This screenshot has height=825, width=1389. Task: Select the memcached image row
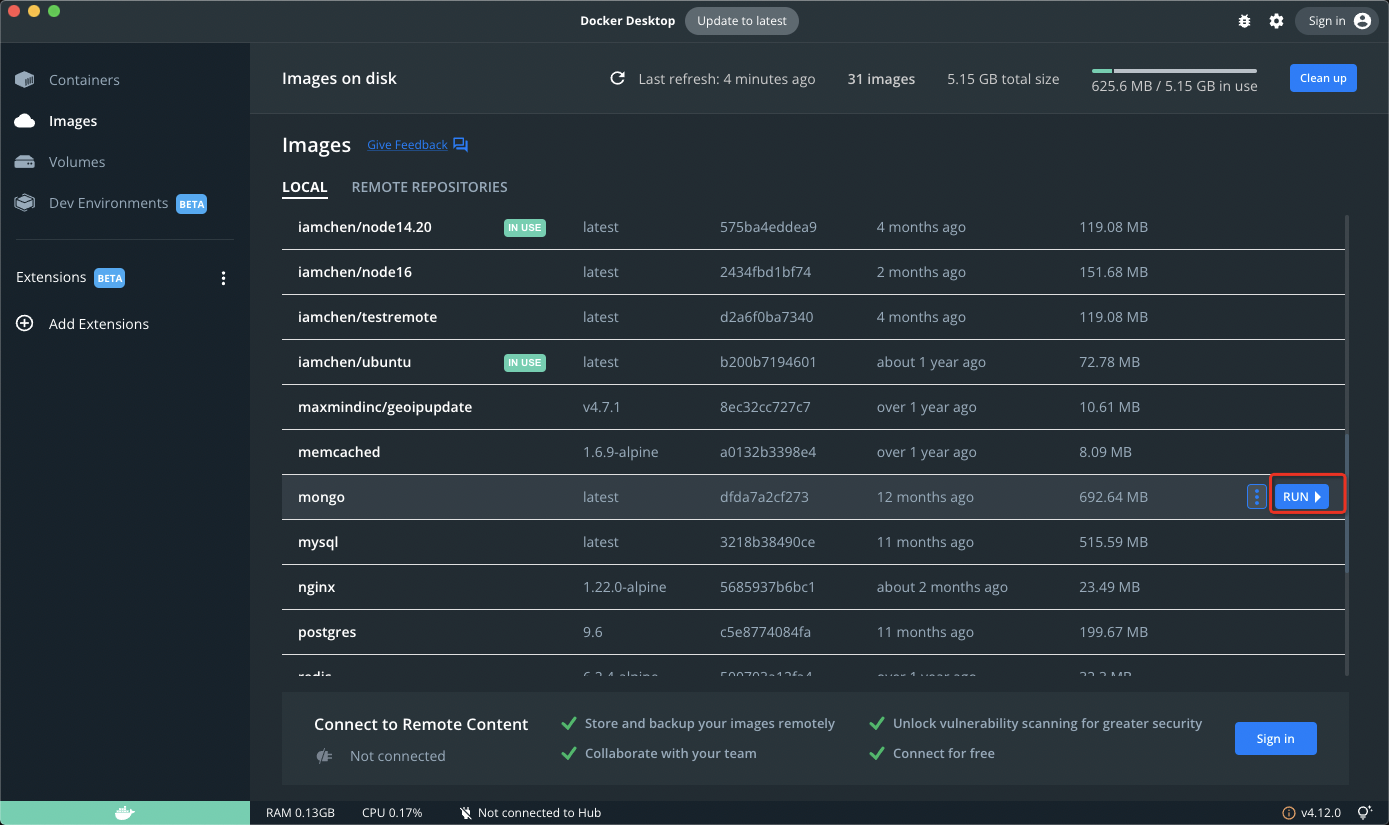[813, 452]
